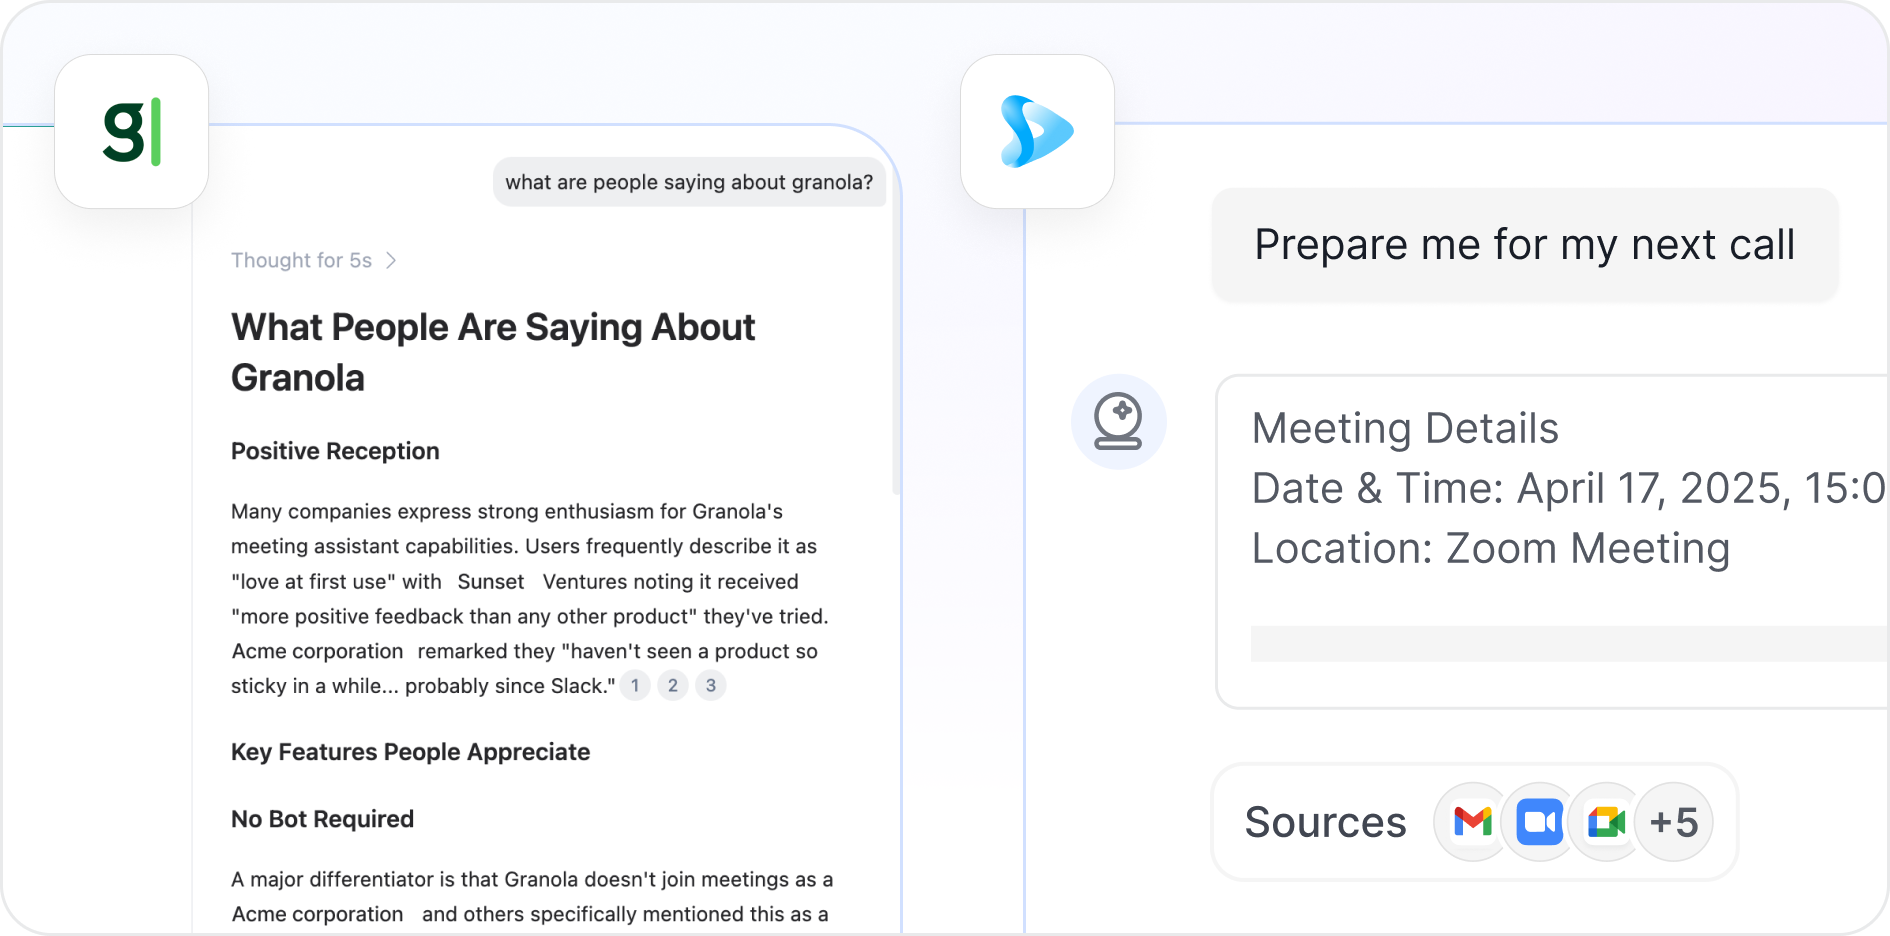Click the 'Location: Zoom Meeting' line

coord(1491,548)
